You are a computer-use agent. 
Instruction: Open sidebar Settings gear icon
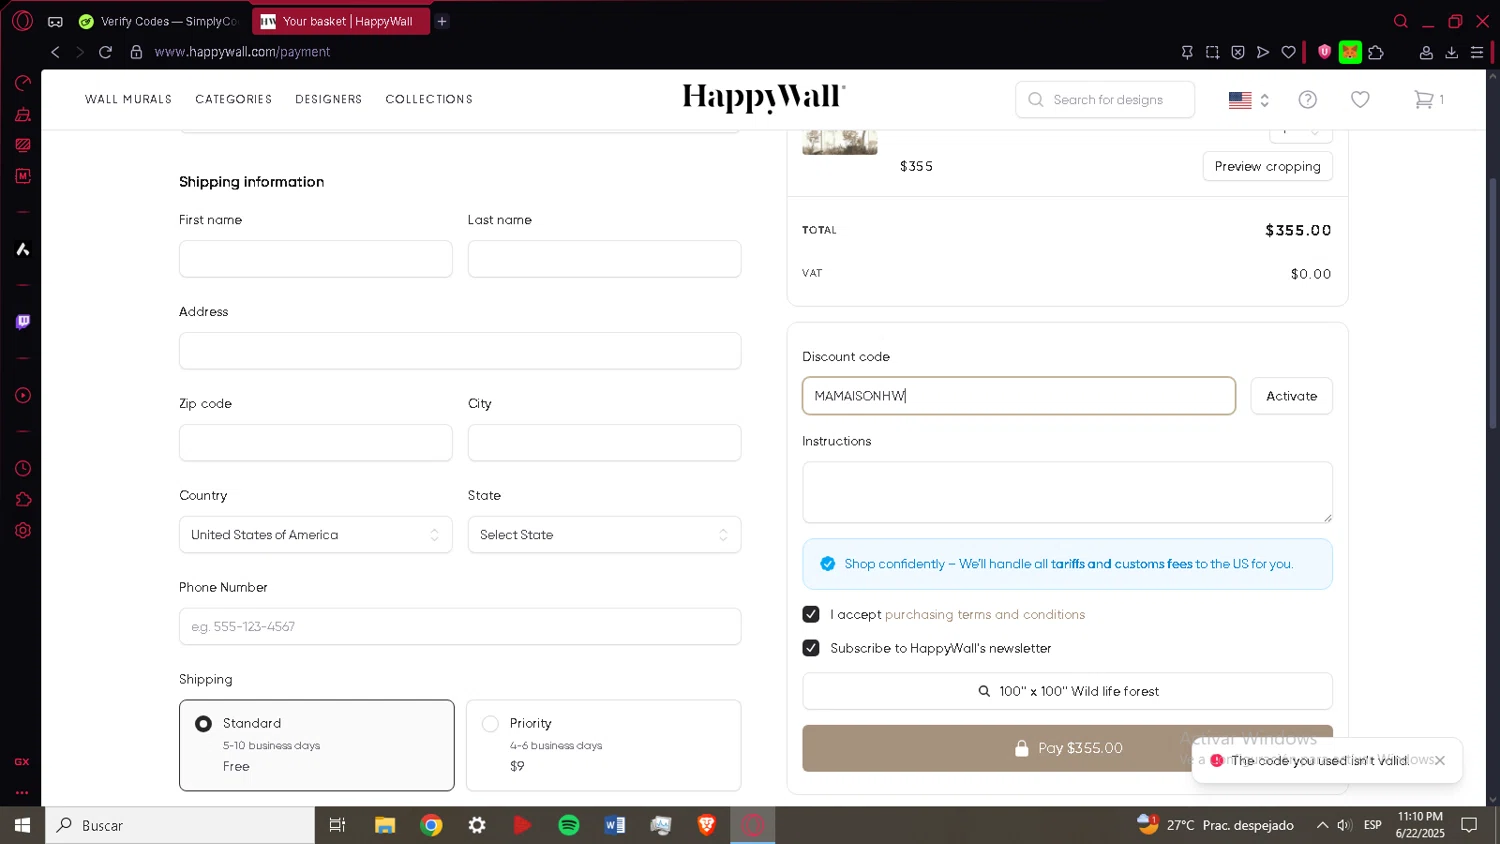pyautogui.click(x=22, y=530)
